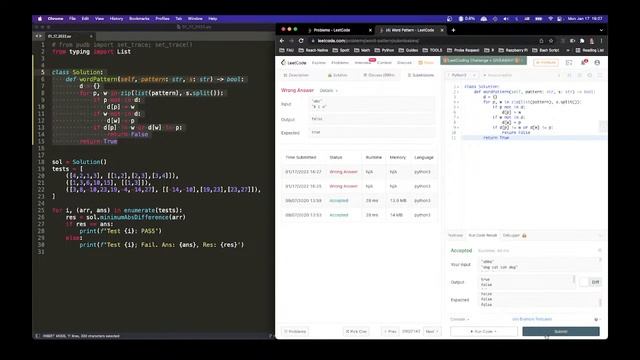Viewport: 640px width, 360px height.
Task: Reload the LeetCode page
Action: 301,41
